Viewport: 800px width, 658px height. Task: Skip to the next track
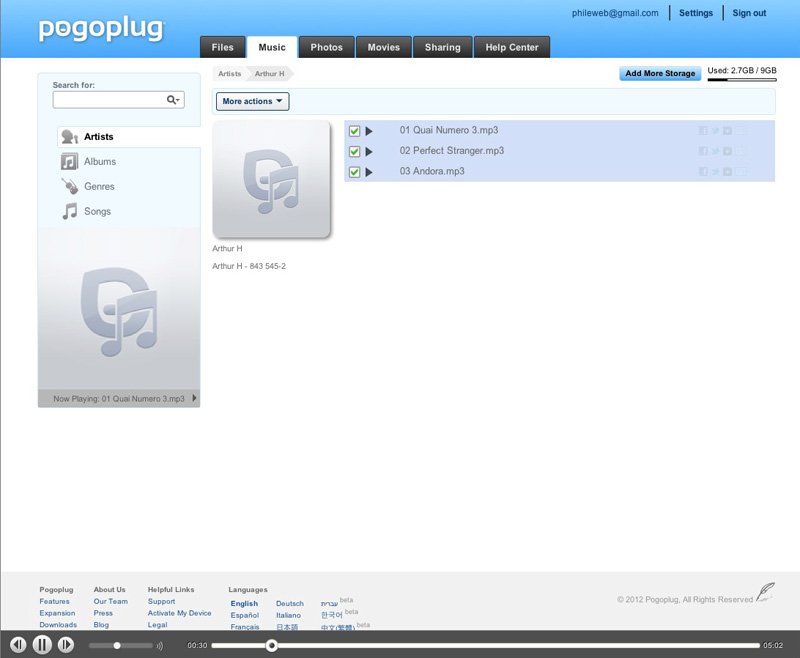(65, 645)
